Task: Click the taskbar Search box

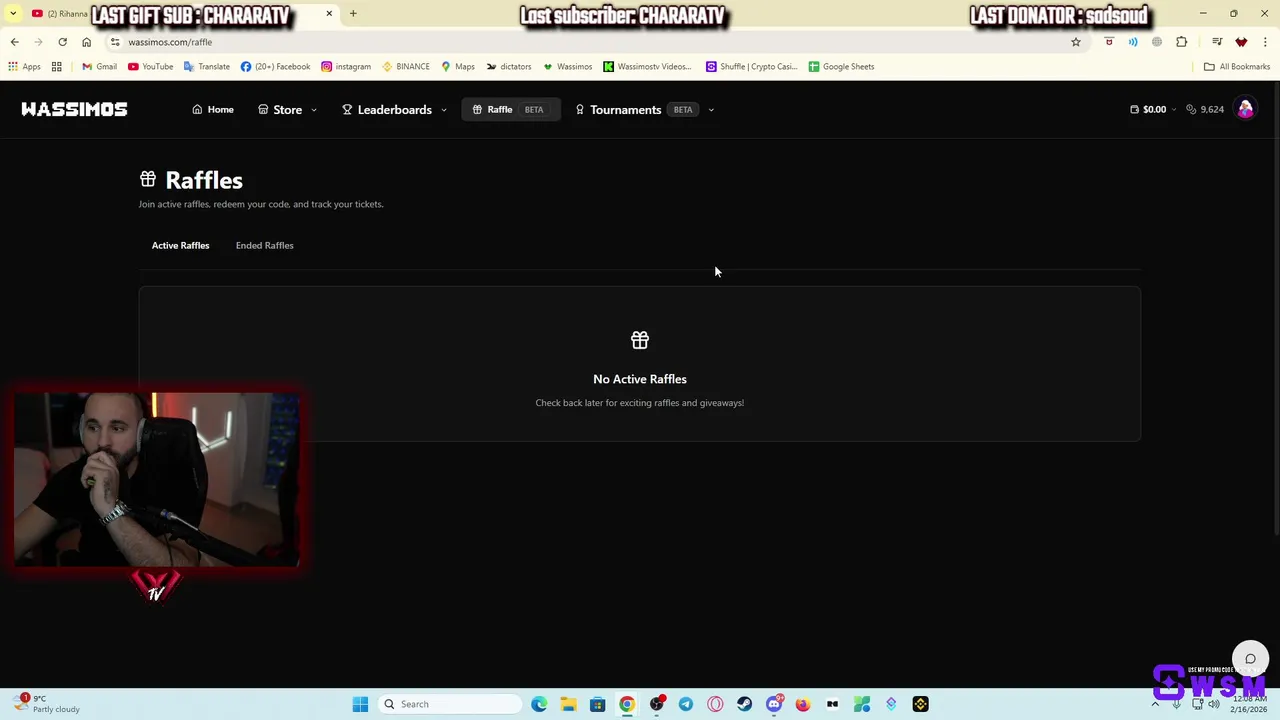Action: (450, 704)
